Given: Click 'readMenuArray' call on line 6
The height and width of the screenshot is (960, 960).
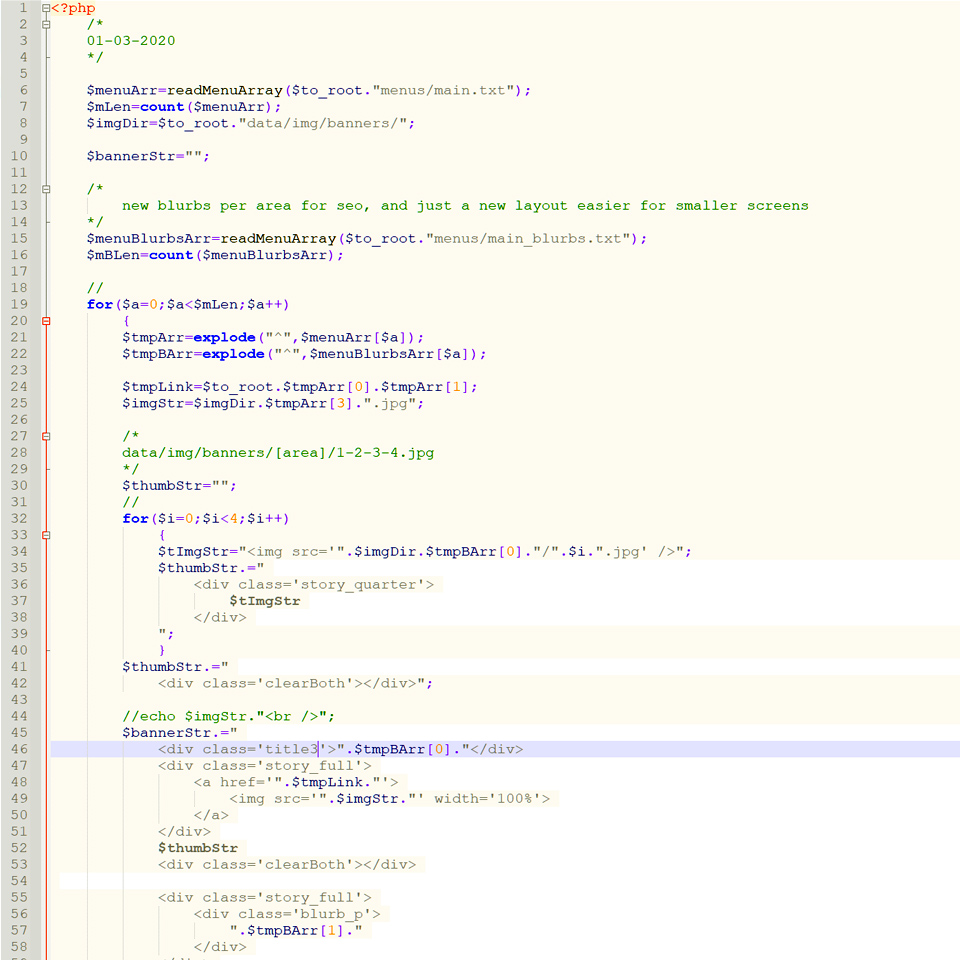Looking at the screenshot, I should [225, 90].
